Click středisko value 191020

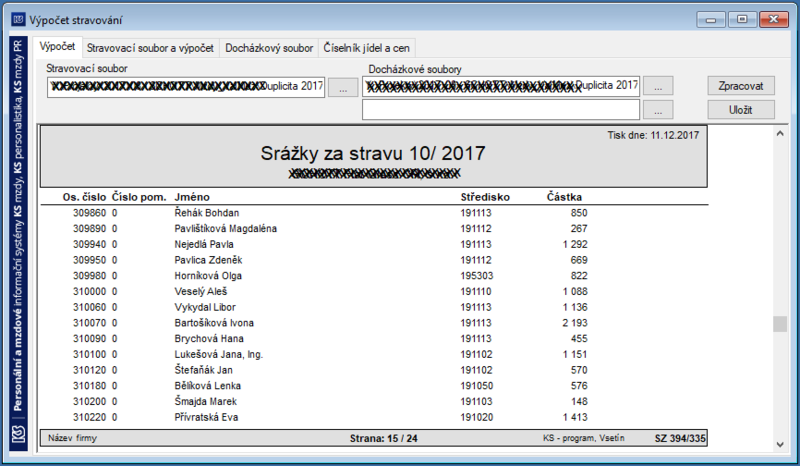(477, 418)
